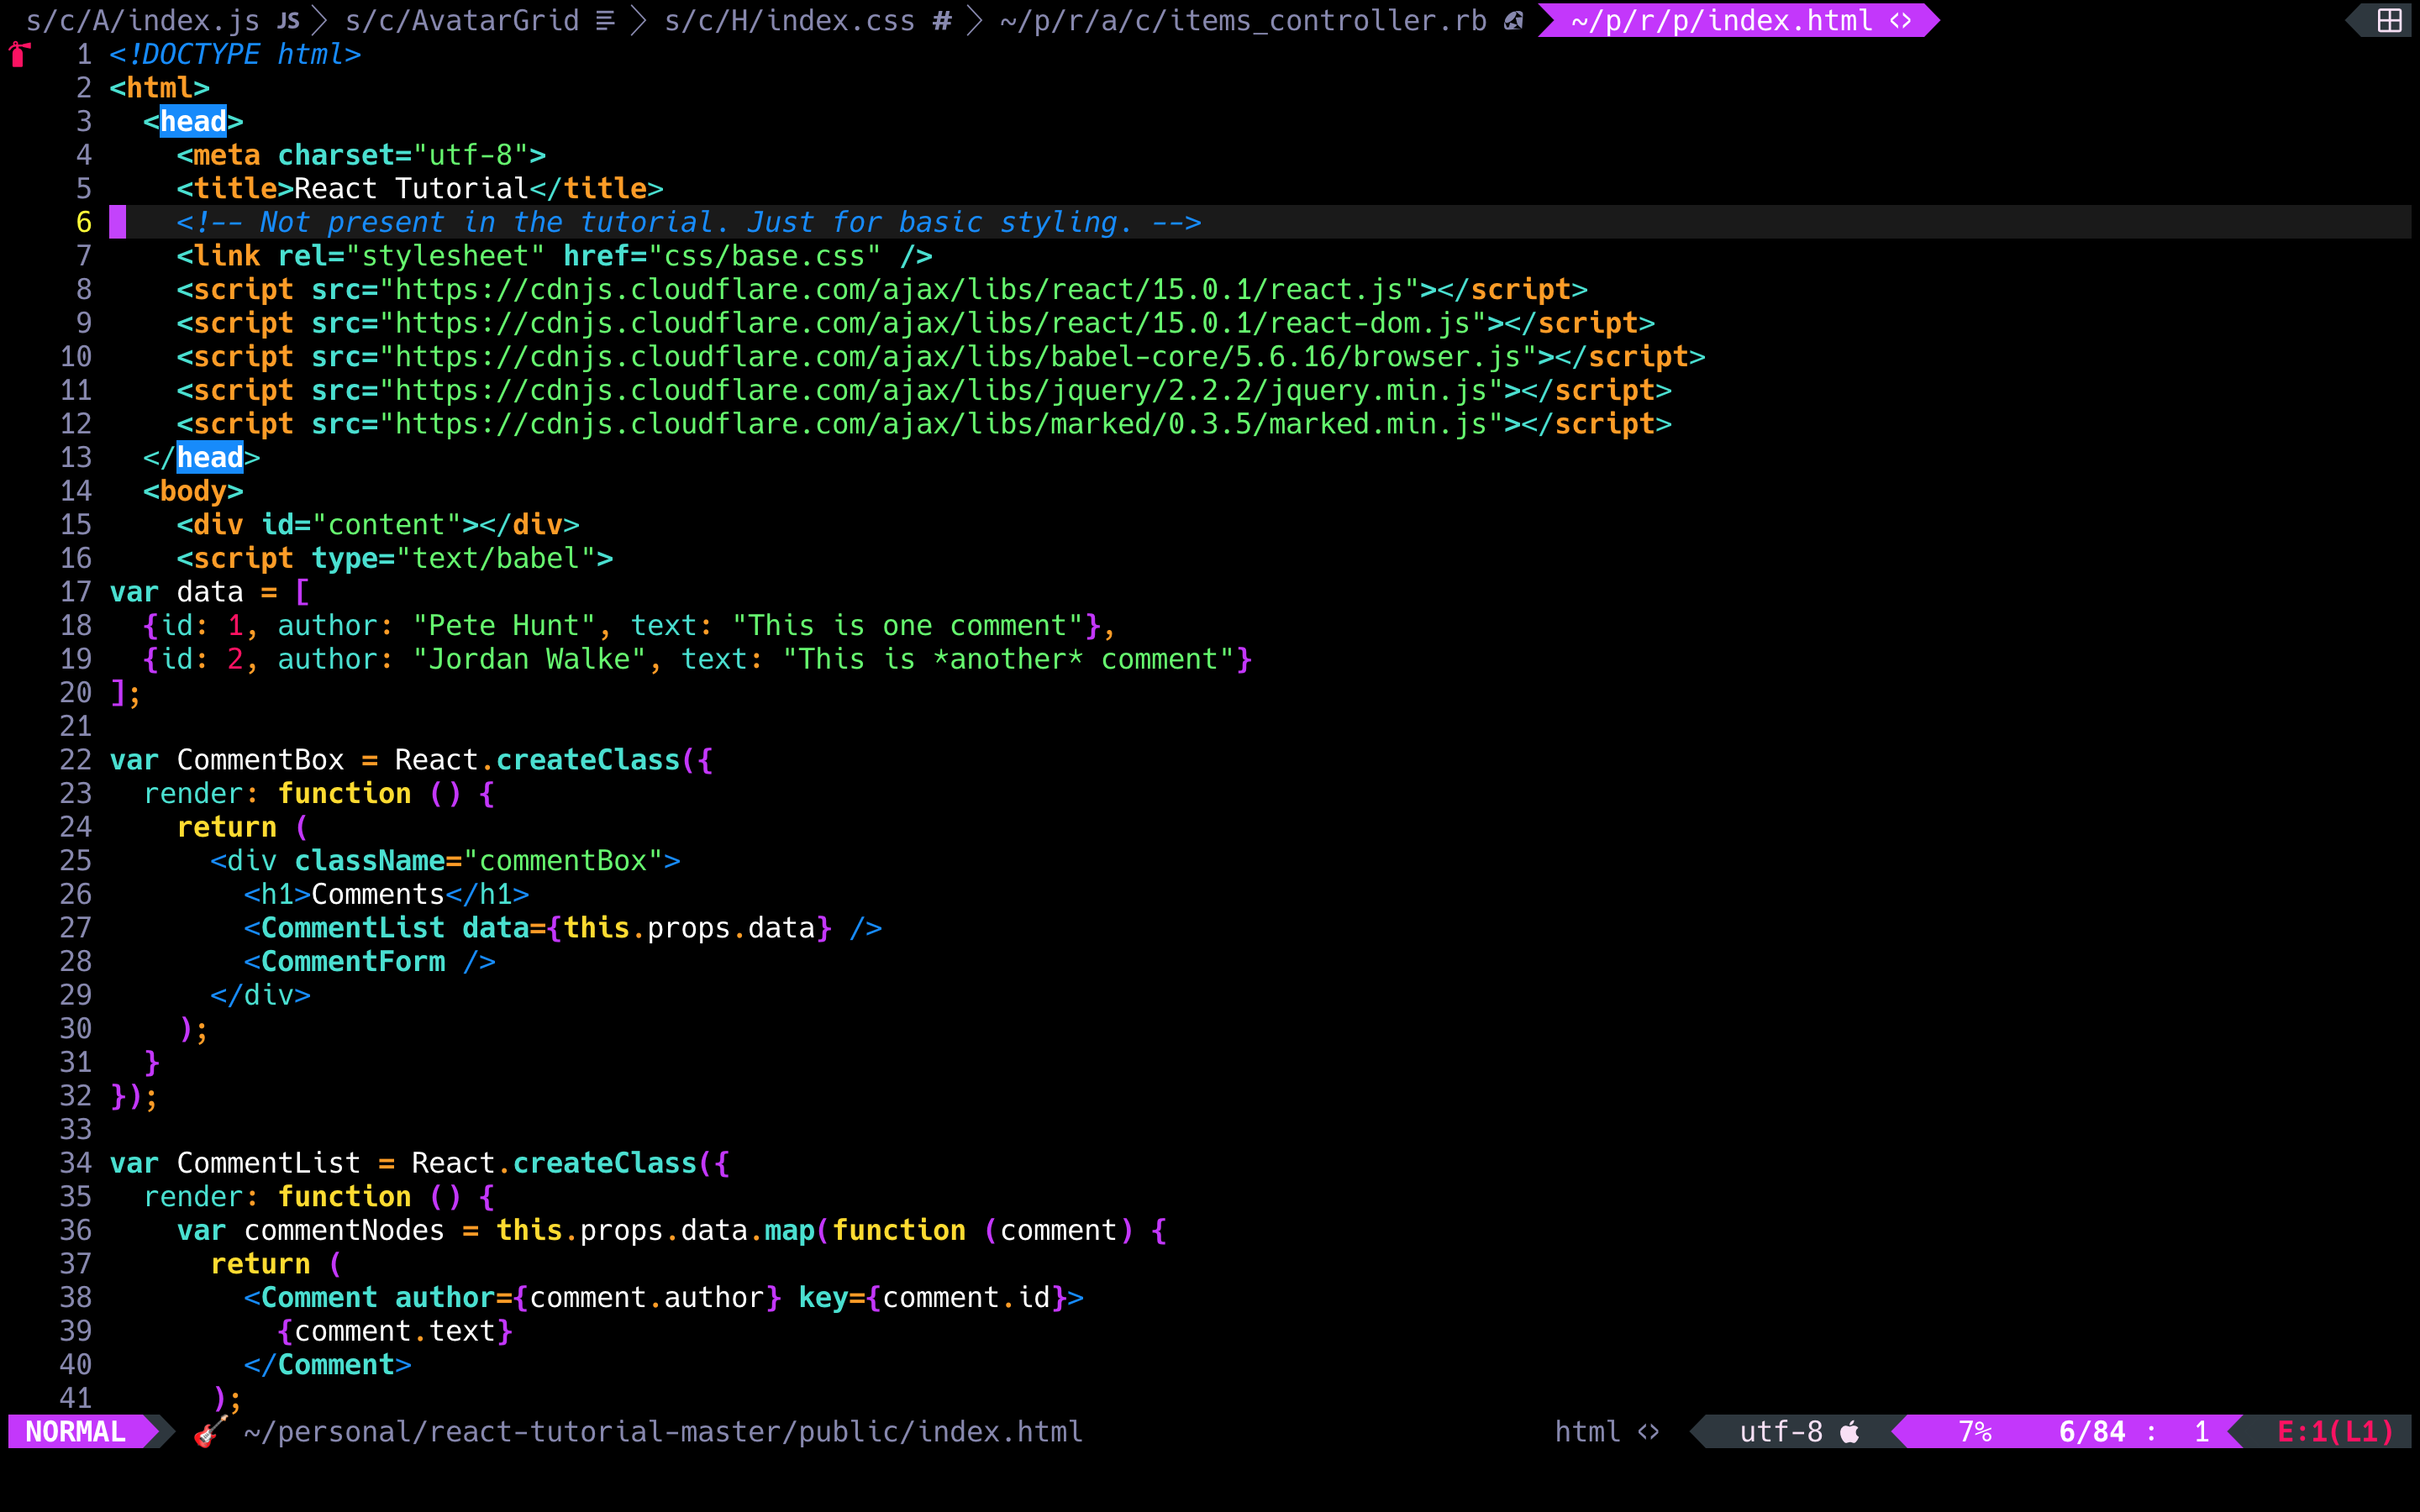
Task: Click the "Jordan Walke" author string
Action: coord(529,659)
